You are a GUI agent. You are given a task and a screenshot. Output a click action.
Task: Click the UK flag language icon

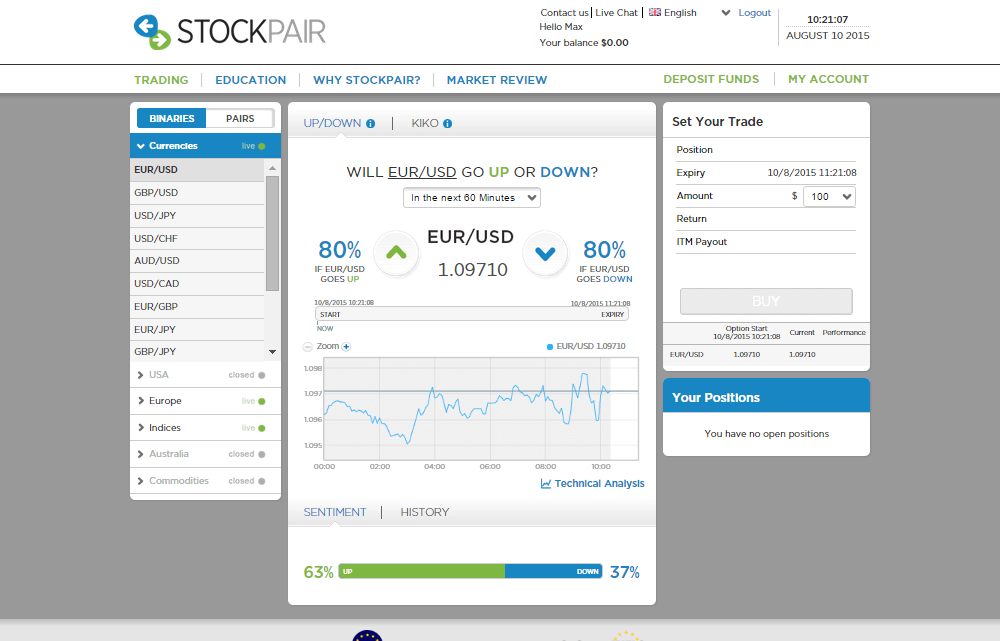tap(655, 12)
